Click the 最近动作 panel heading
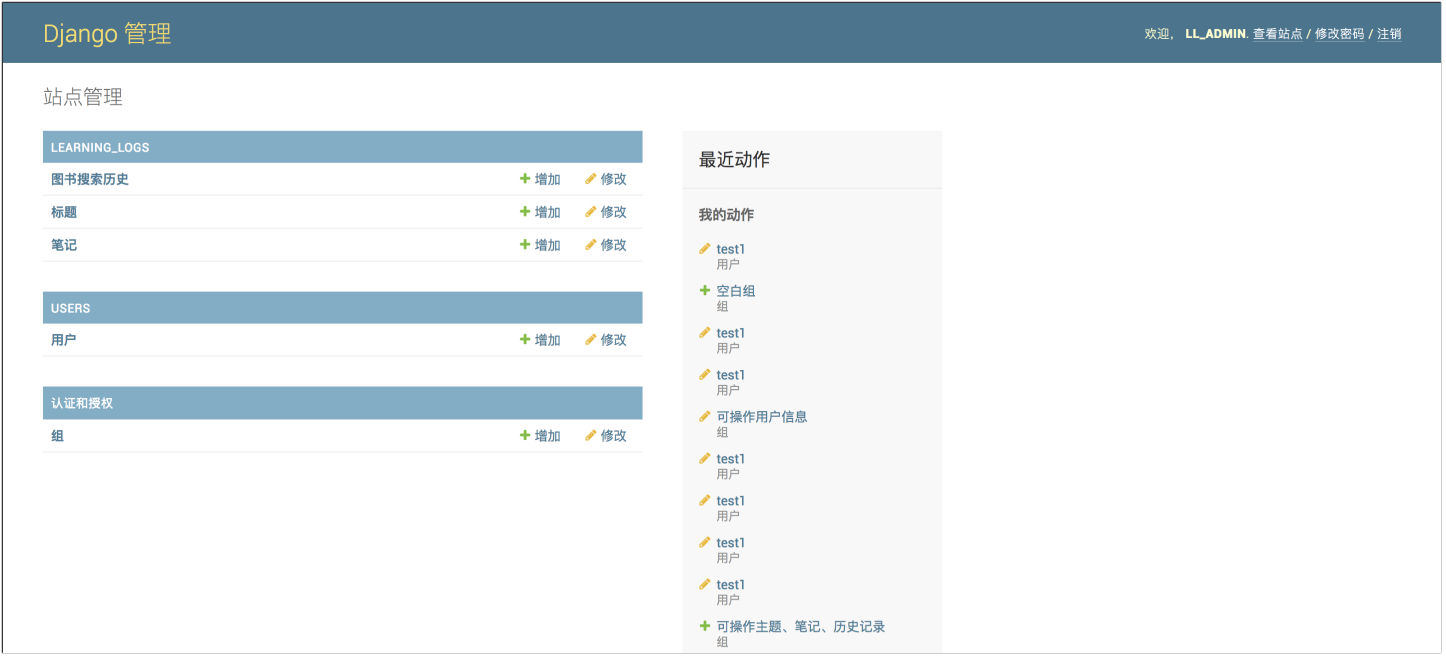Viewport: 1446px width, 657px height. 734,160
